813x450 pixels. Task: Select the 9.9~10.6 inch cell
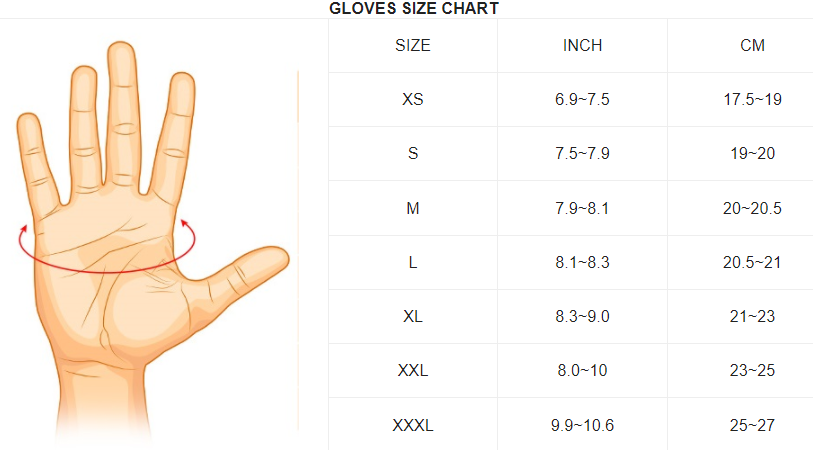[x=582, y=426]
